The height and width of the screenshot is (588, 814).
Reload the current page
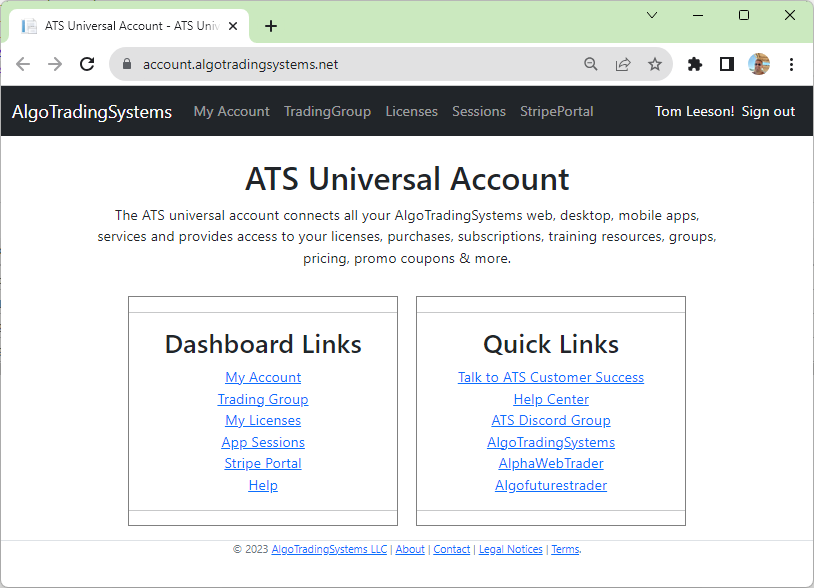(87, 64)
